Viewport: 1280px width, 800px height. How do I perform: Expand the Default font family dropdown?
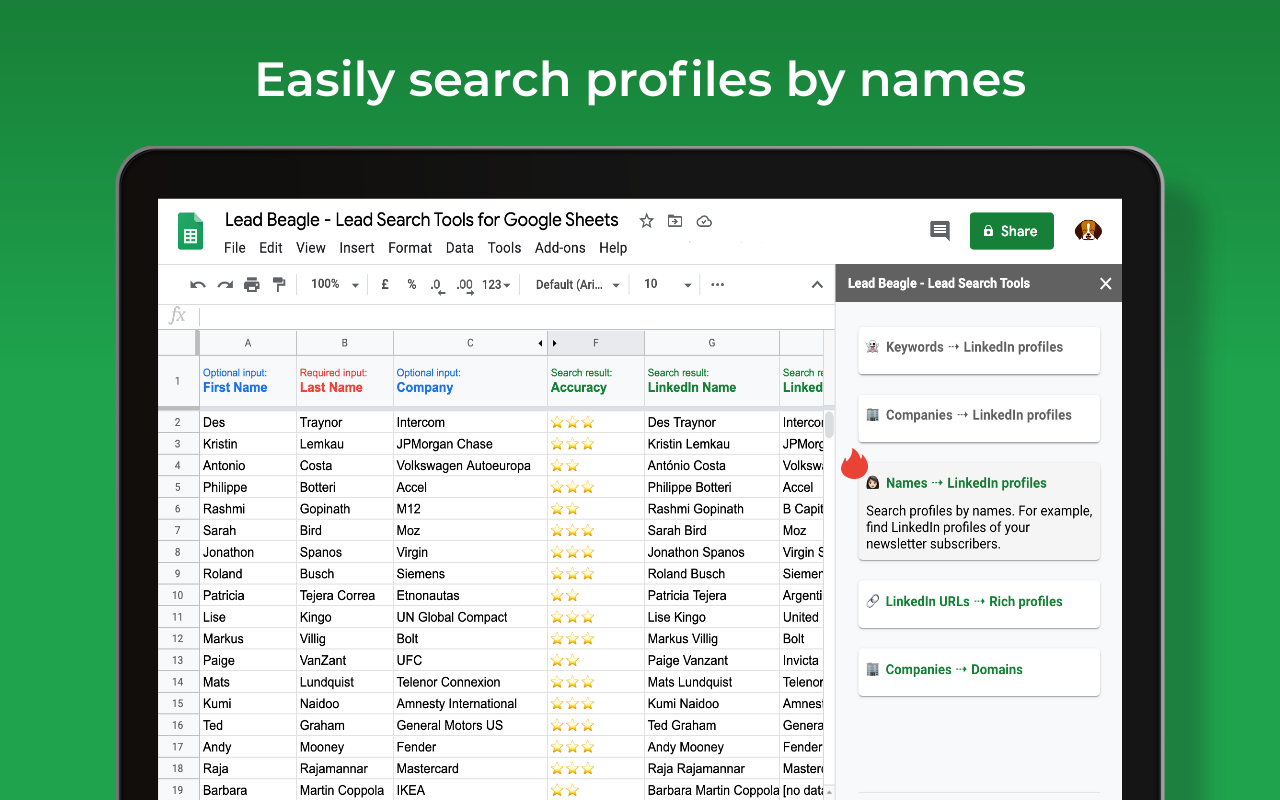point(577,285)
